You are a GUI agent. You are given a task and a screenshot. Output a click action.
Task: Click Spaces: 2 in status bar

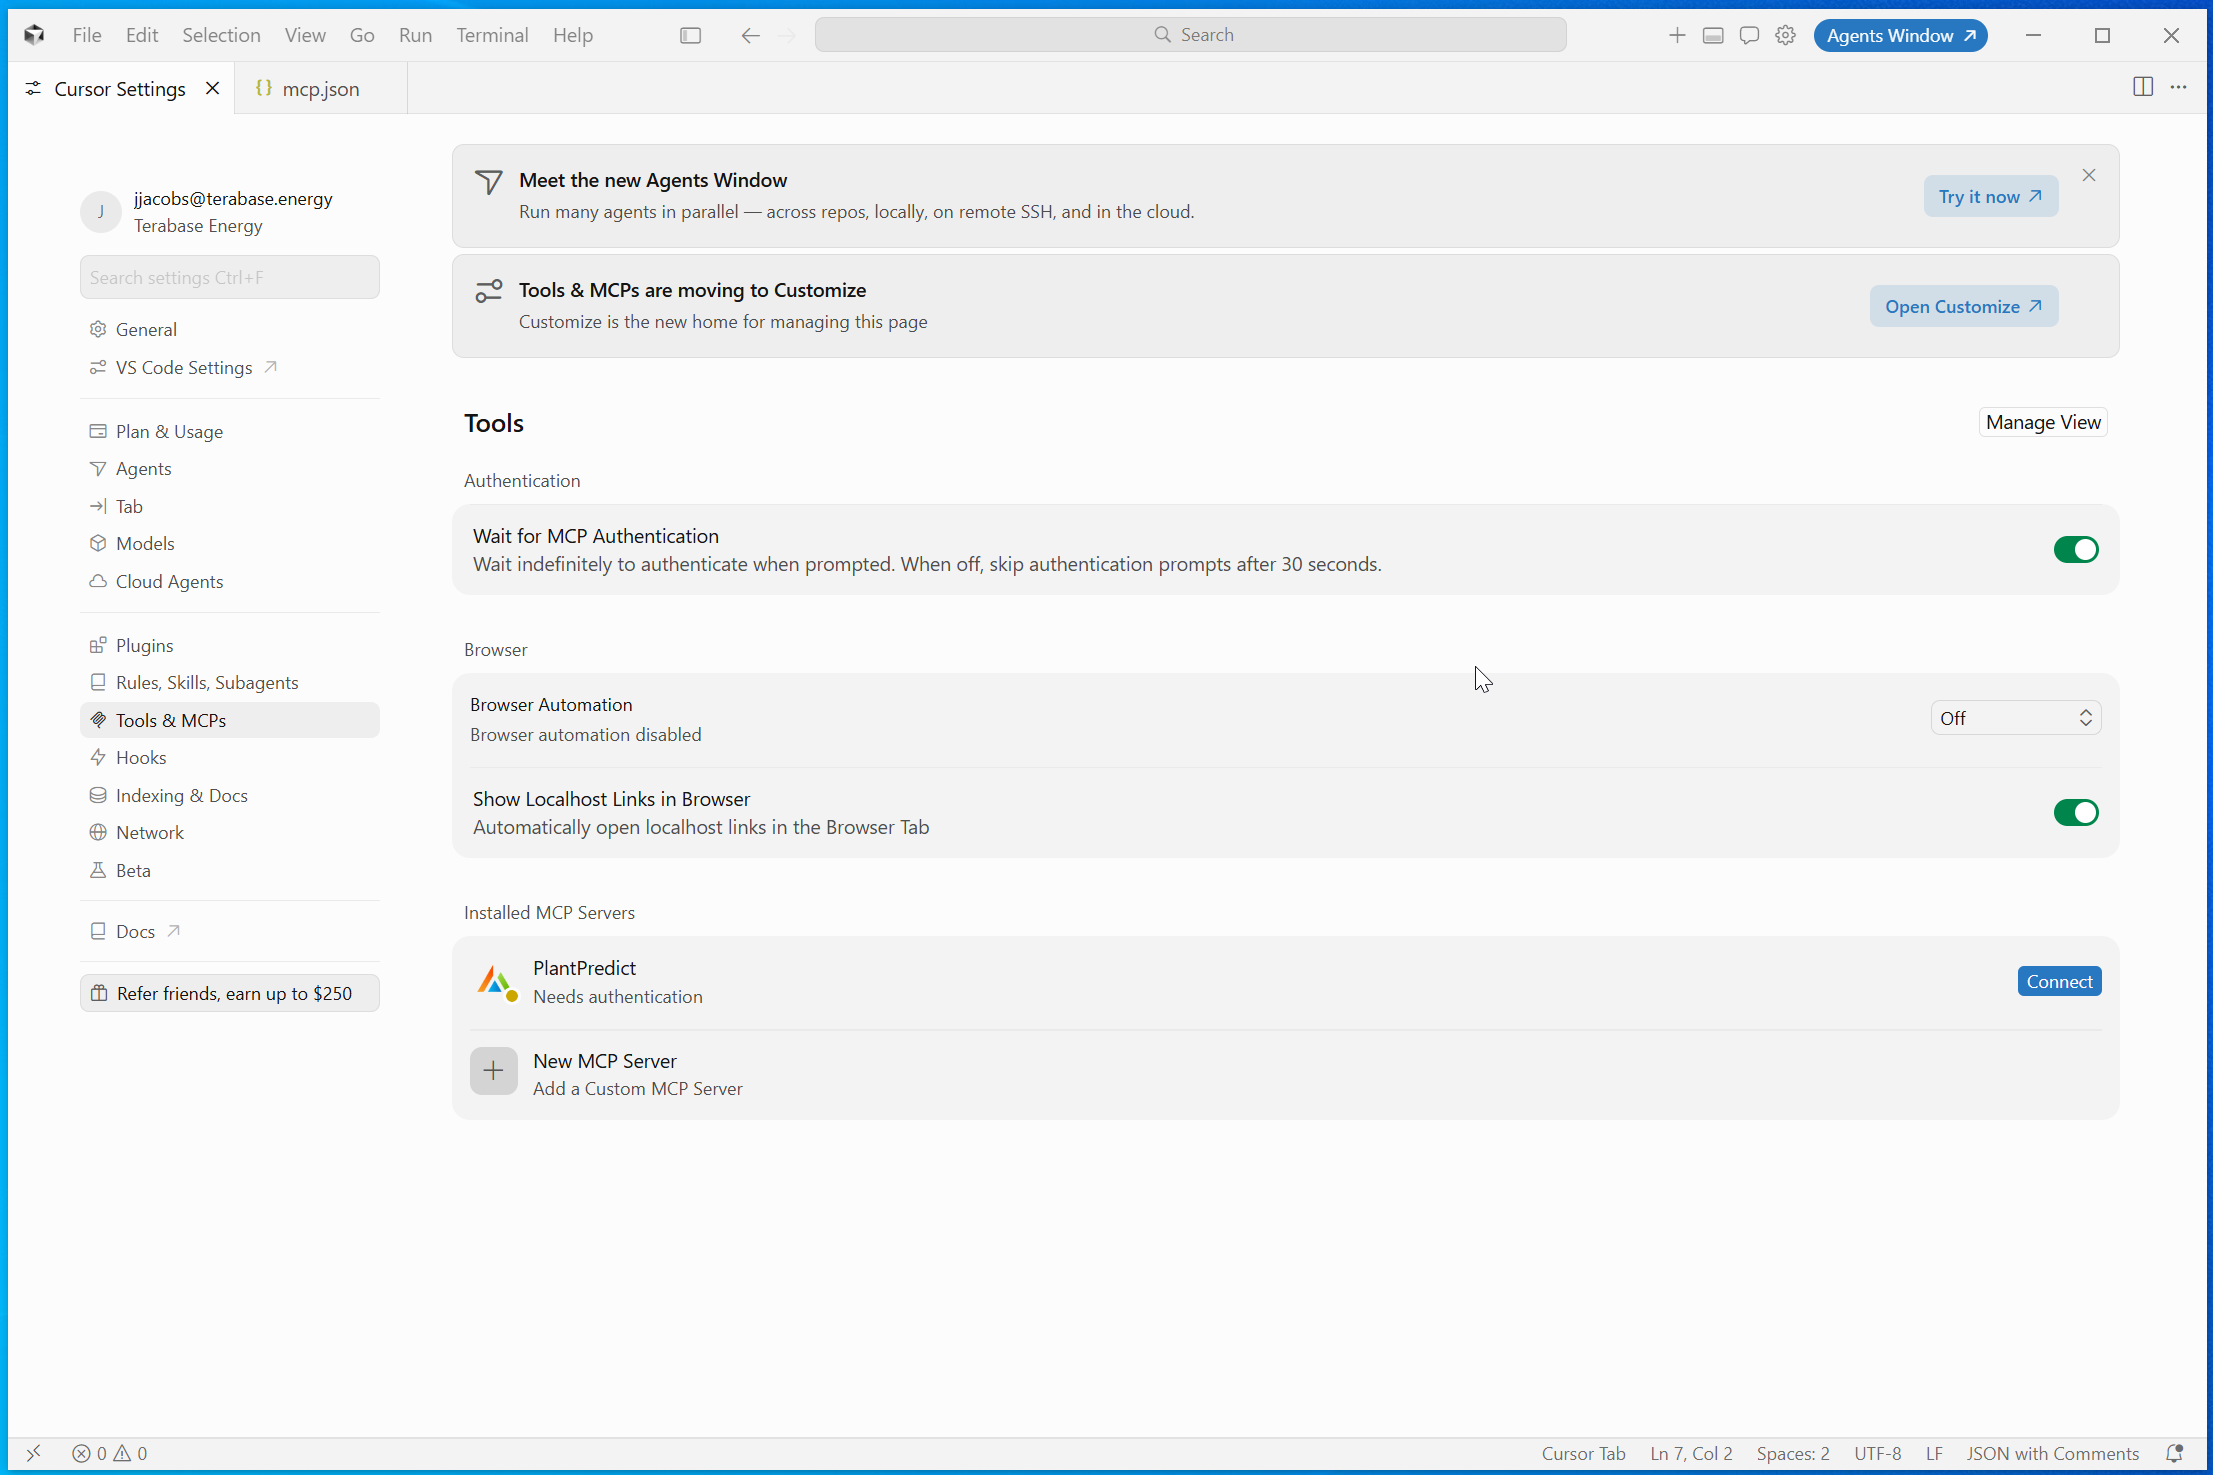tap(1793, 1453)
